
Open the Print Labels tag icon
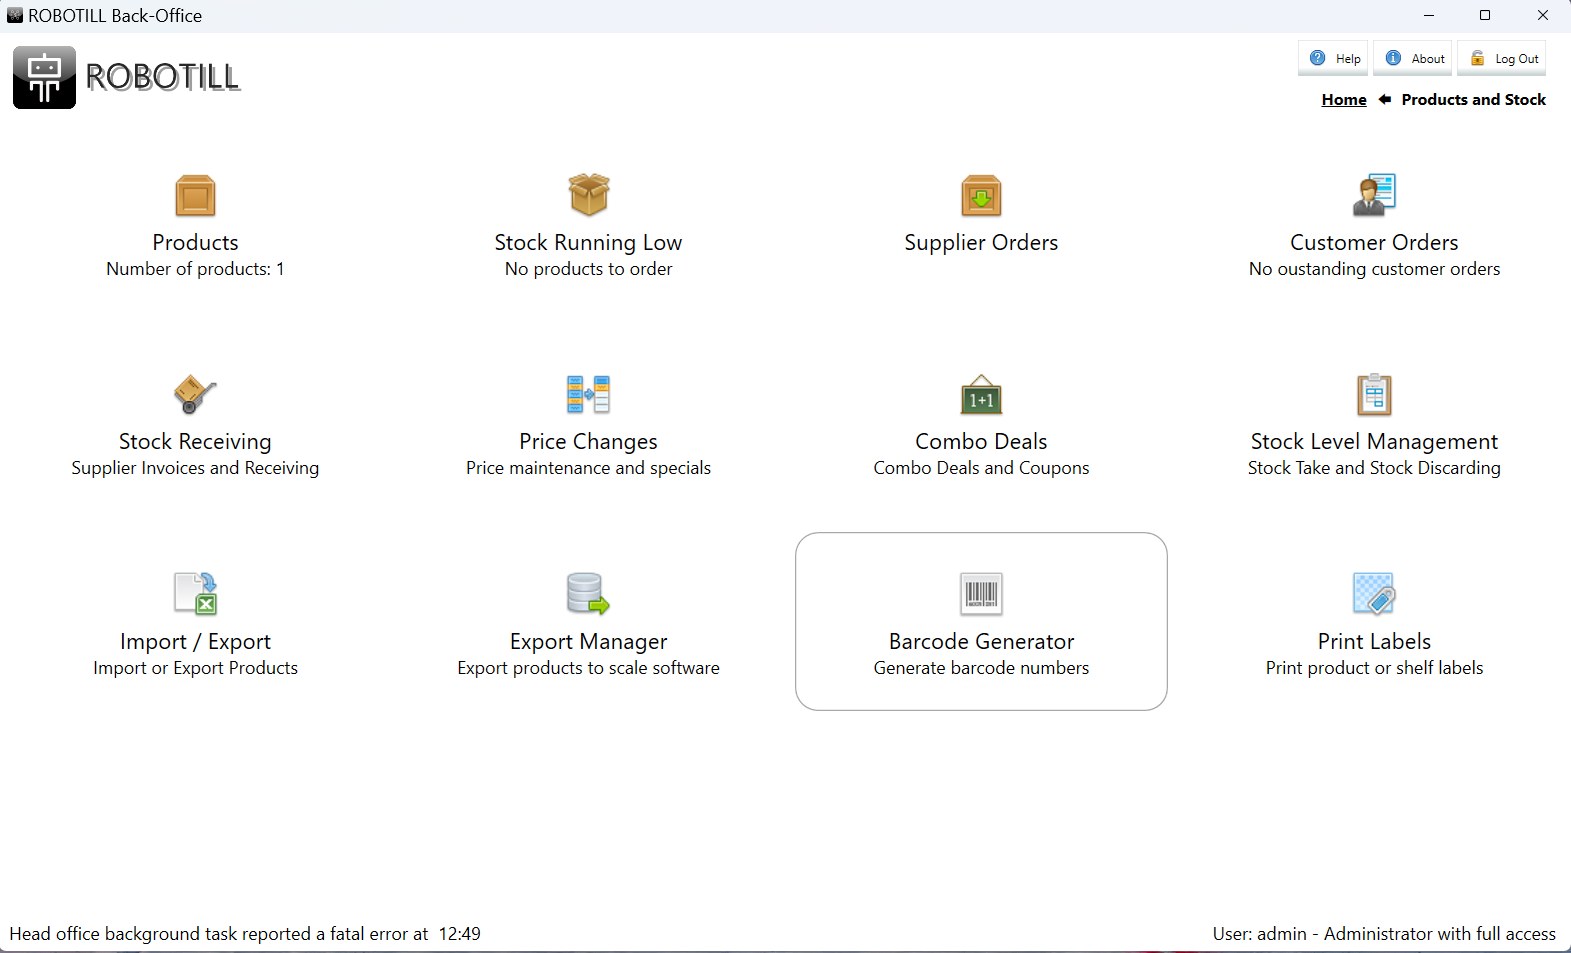(1374, 594)
